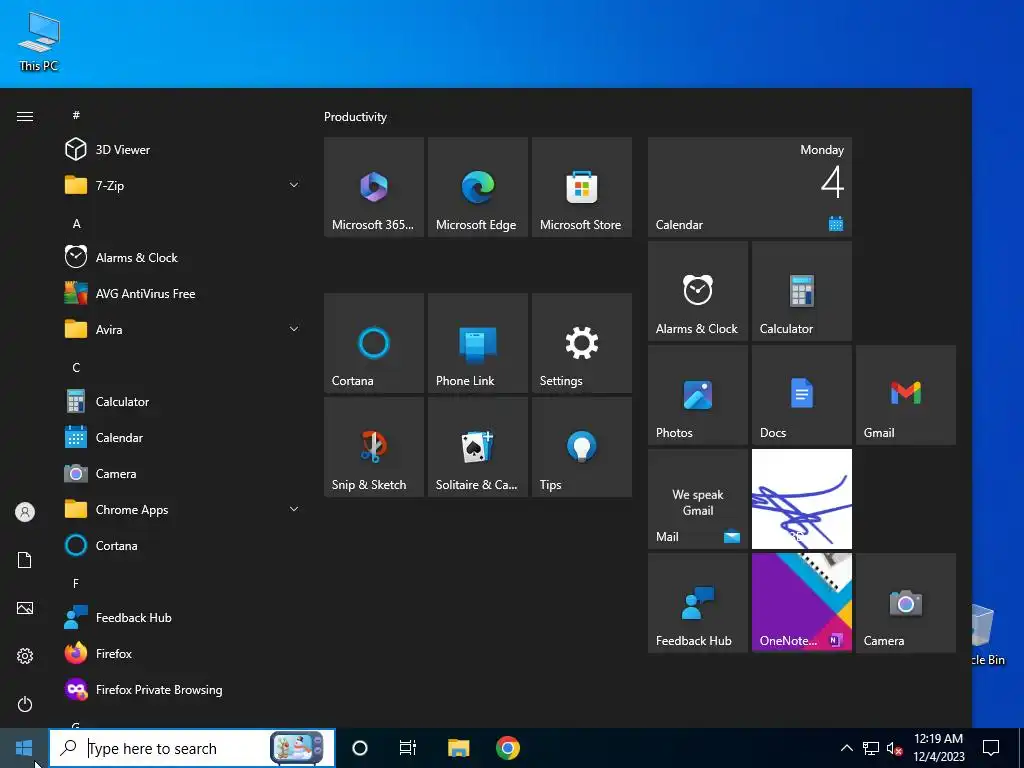Open the Alarms & Clock tile
The width and height of the screenshot is (1024, 768).
(x=697, y=291)
